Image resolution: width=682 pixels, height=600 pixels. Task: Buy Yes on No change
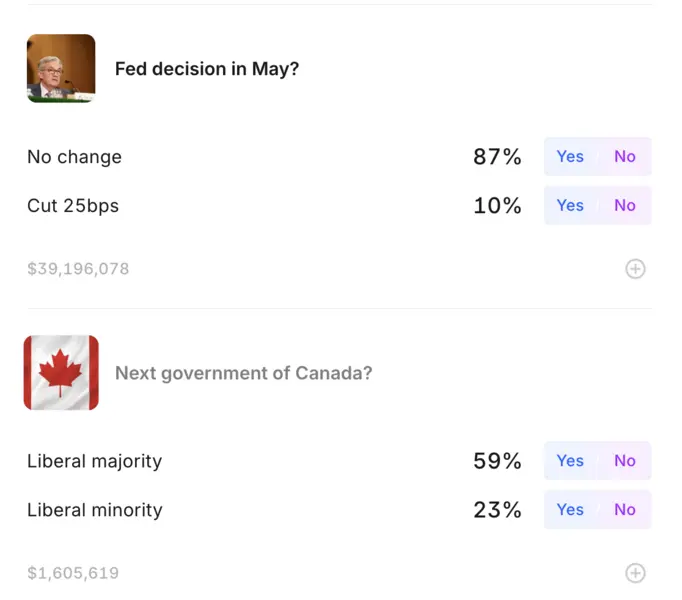[571, 157]
